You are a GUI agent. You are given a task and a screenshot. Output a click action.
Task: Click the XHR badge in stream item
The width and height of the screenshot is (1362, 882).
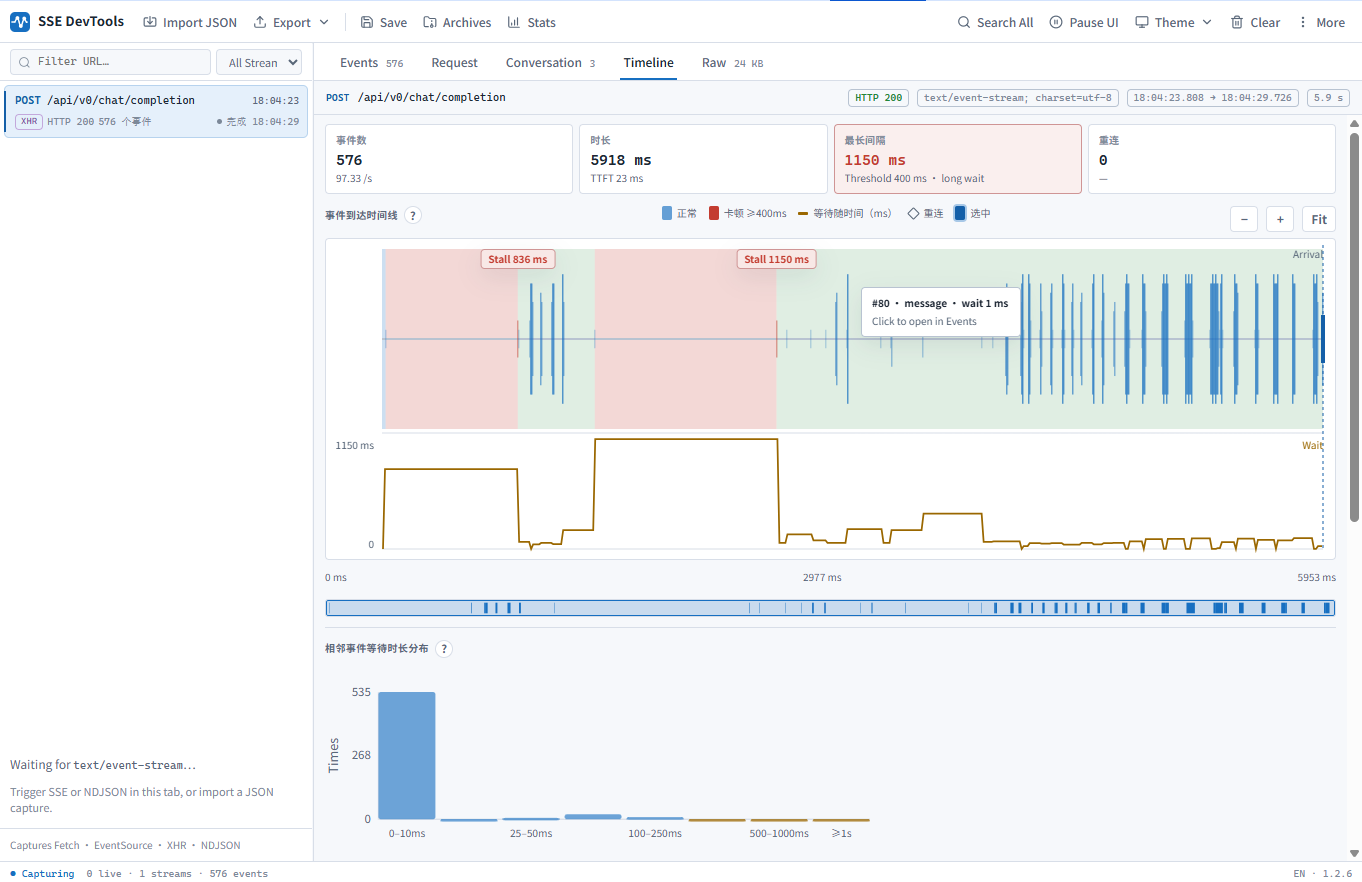tap(29, 121)
